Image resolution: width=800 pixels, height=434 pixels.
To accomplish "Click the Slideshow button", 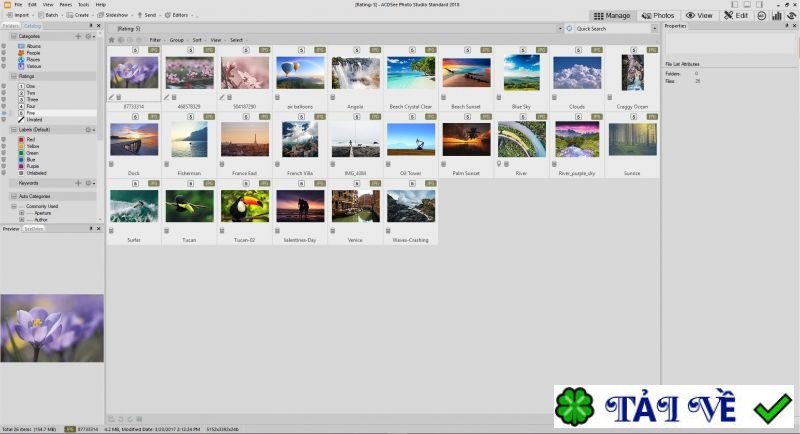I will pos(113,15).
